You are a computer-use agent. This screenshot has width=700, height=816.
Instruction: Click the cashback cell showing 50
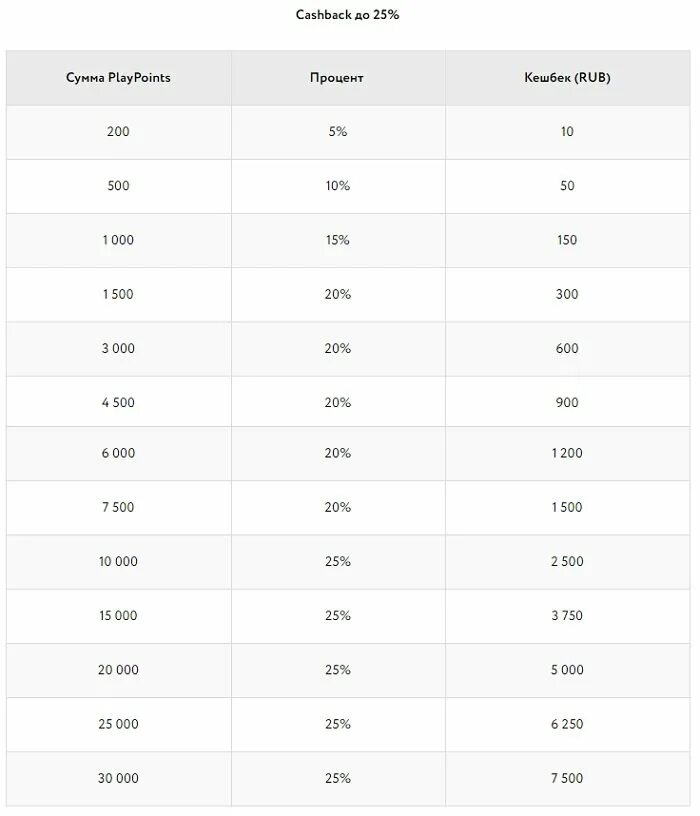(567, 186)
